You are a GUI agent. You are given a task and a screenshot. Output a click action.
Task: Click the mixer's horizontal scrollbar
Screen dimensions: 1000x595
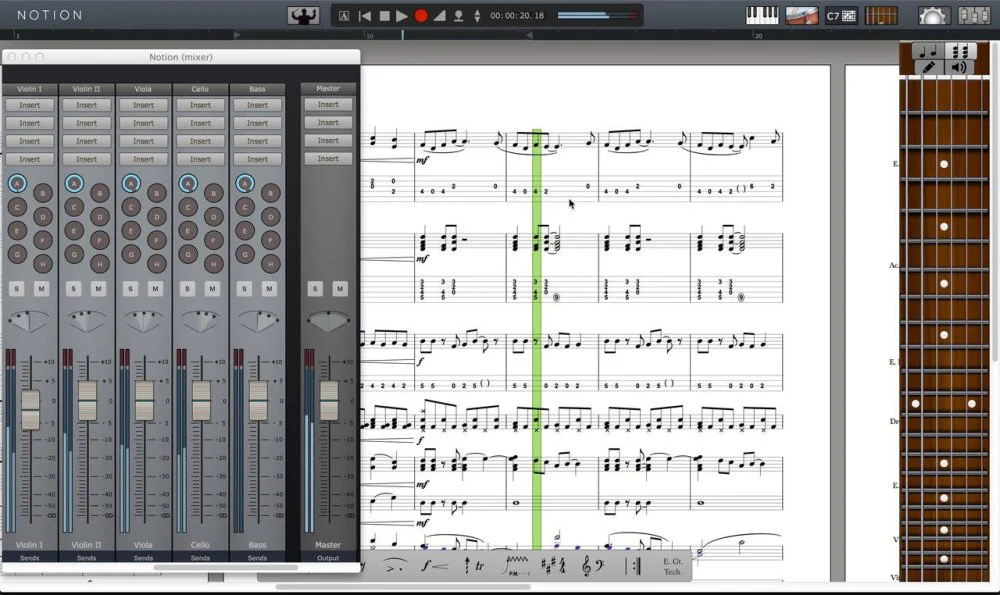pyautogui.click(x=226, y=567)
